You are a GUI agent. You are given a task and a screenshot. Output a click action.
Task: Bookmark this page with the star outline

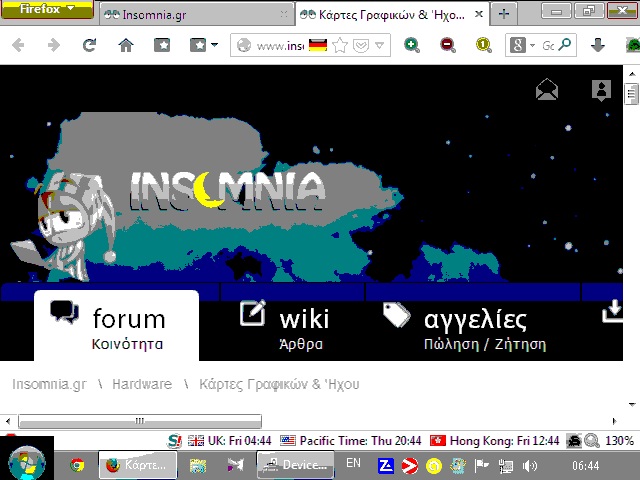pyautogui.click(x=340, y=45)
